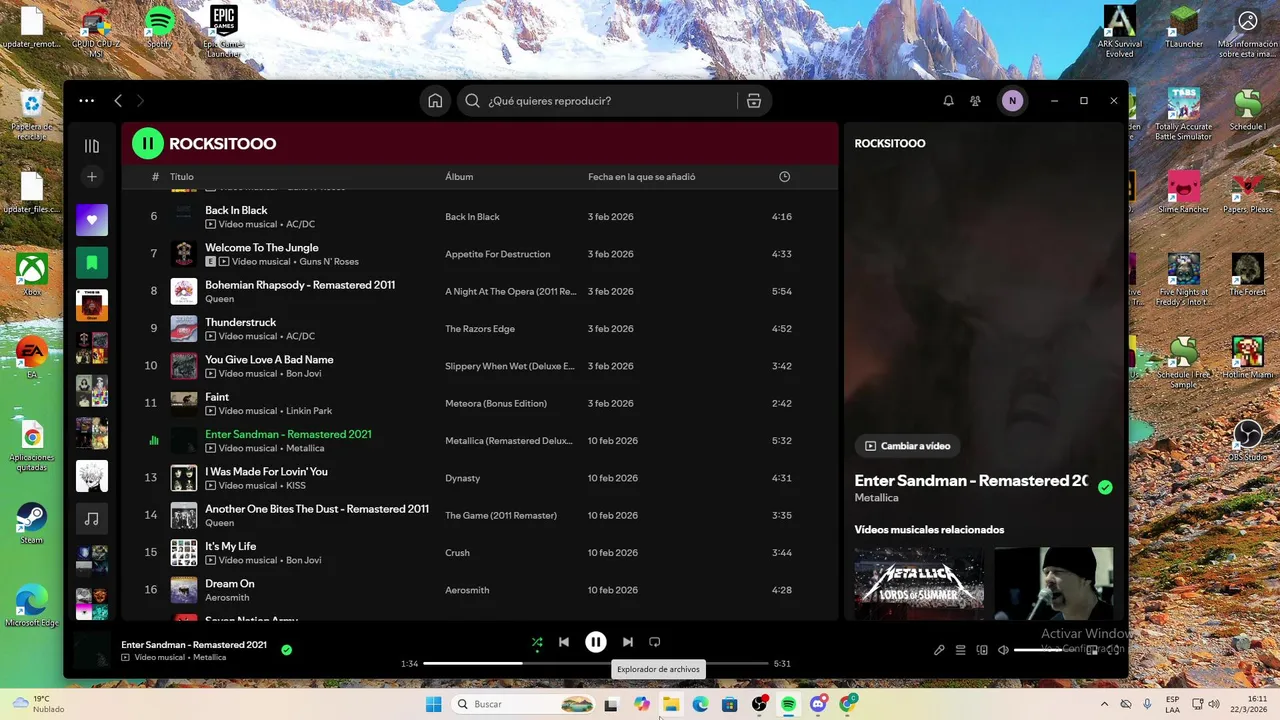Toggle repeat mode in player bar

click(655, 642)
